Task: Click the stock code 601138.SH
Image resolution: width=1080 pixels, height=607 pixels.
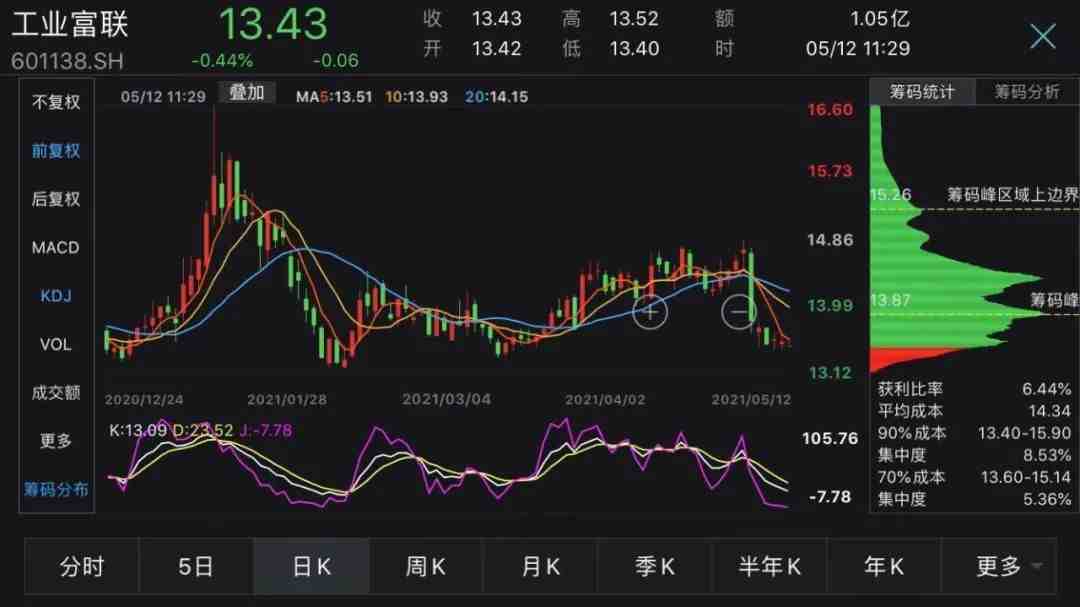Action: [x=68, y=61]
